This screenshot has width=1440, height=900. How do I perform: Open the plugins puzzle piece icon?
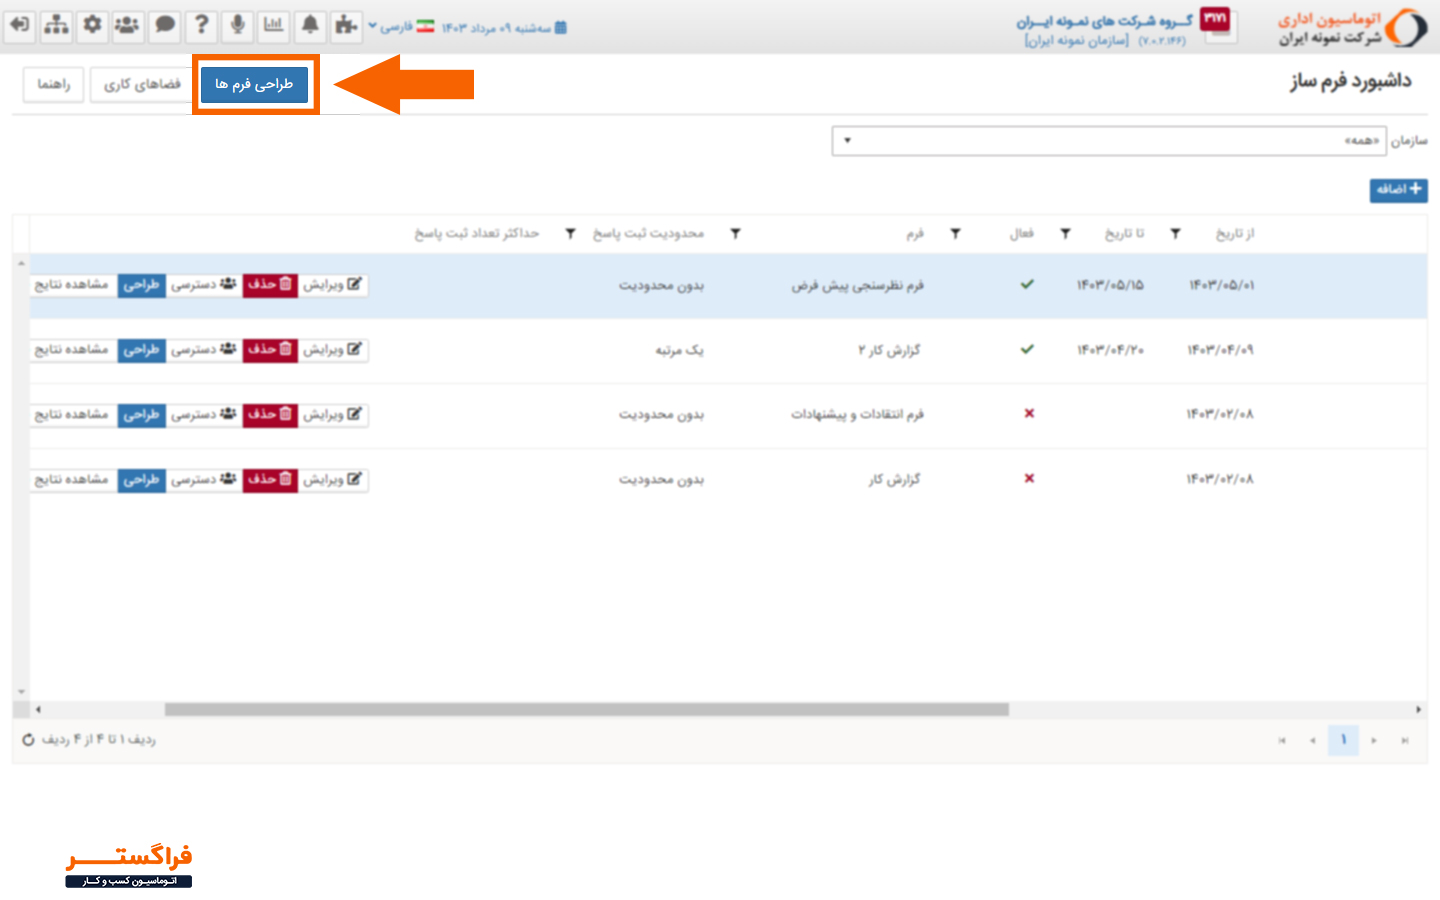(x=346, y=26)
